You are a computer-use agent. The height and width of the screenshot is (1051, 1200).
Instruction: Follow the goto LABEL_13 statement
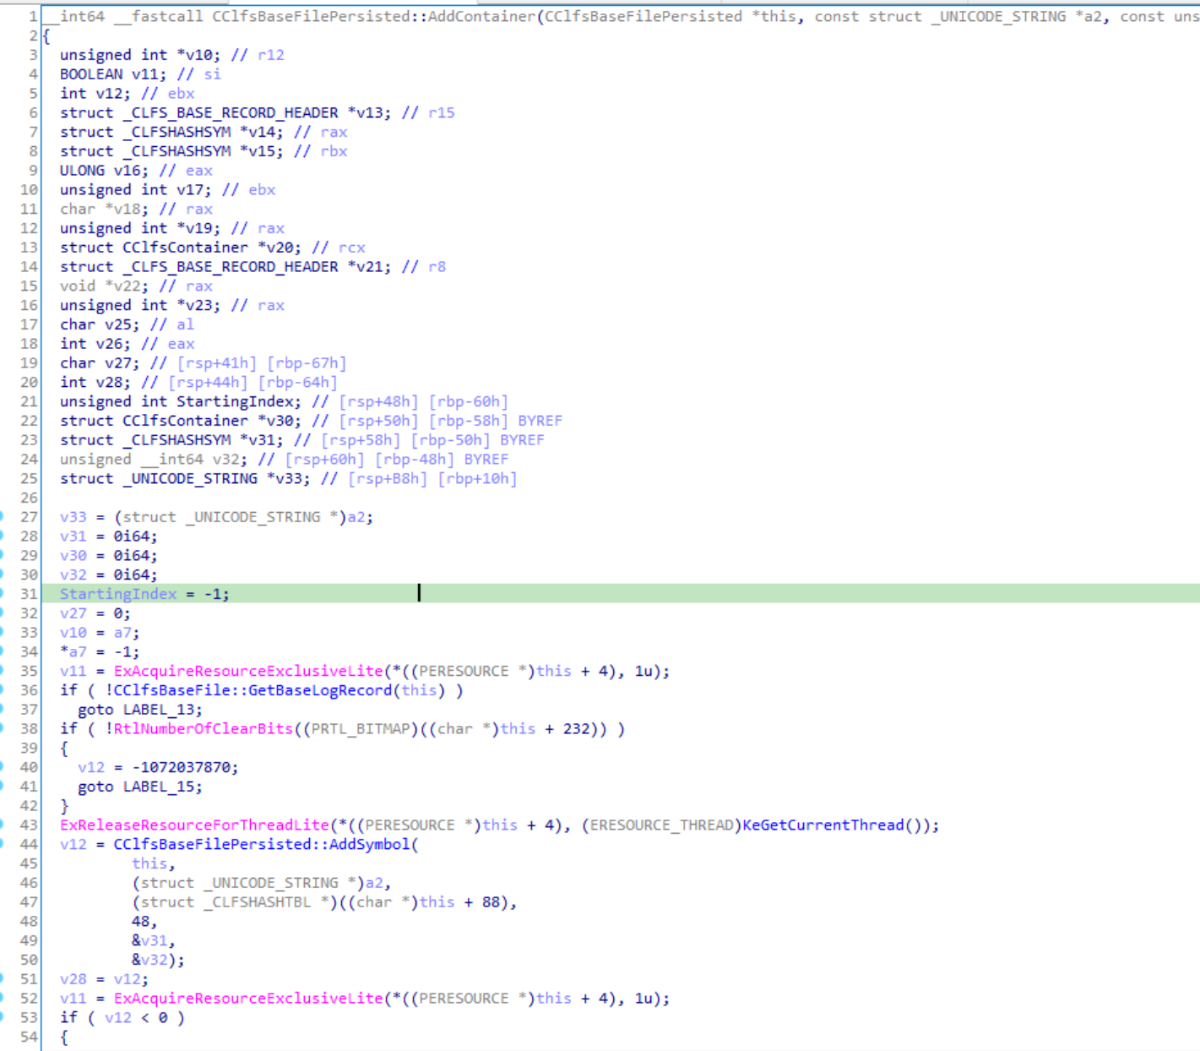click(140, 710)
